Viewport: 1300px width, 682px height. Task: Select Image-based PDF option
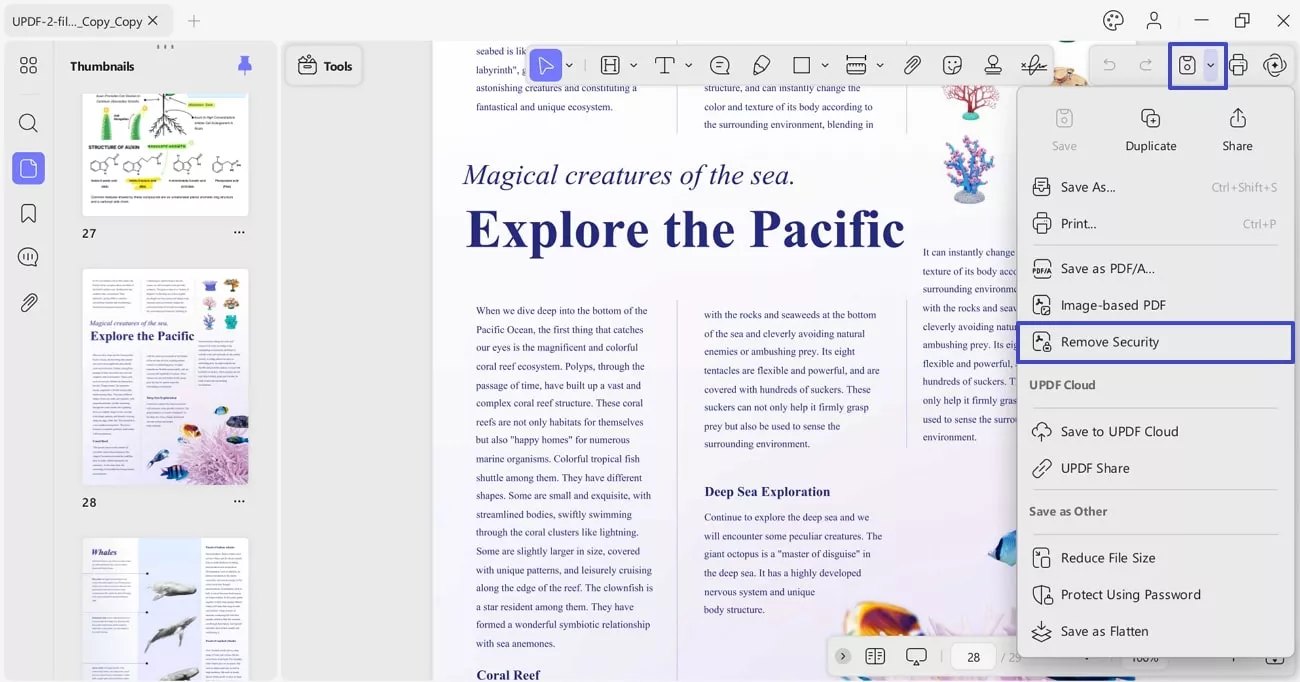(1155, 305)
